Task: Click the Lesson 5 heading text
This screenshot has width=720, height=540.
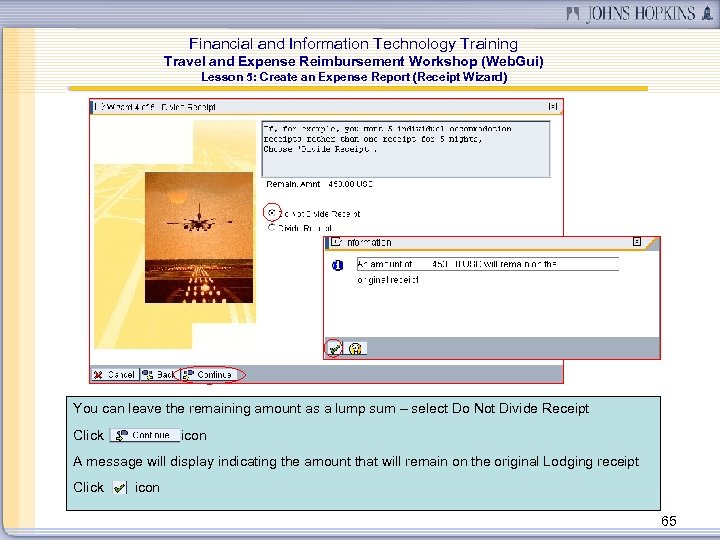Action: [x=354, y=77]
